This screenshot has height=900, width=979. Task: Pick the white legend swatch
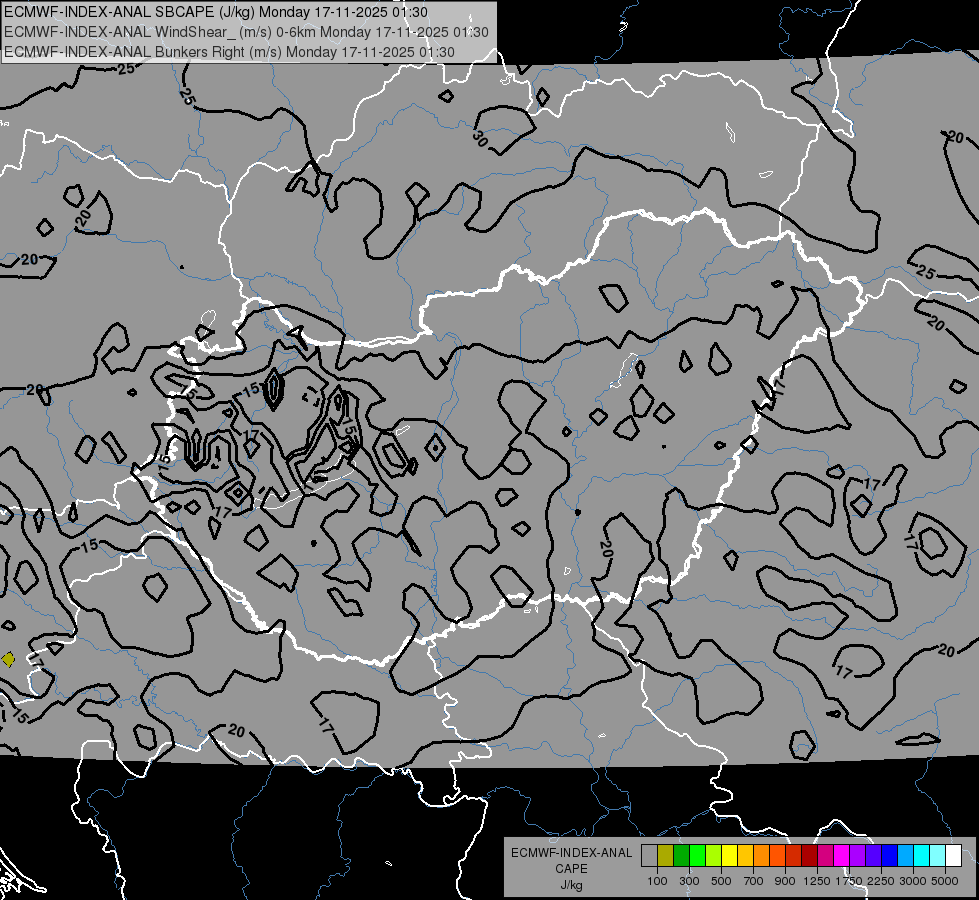(954, 856)
